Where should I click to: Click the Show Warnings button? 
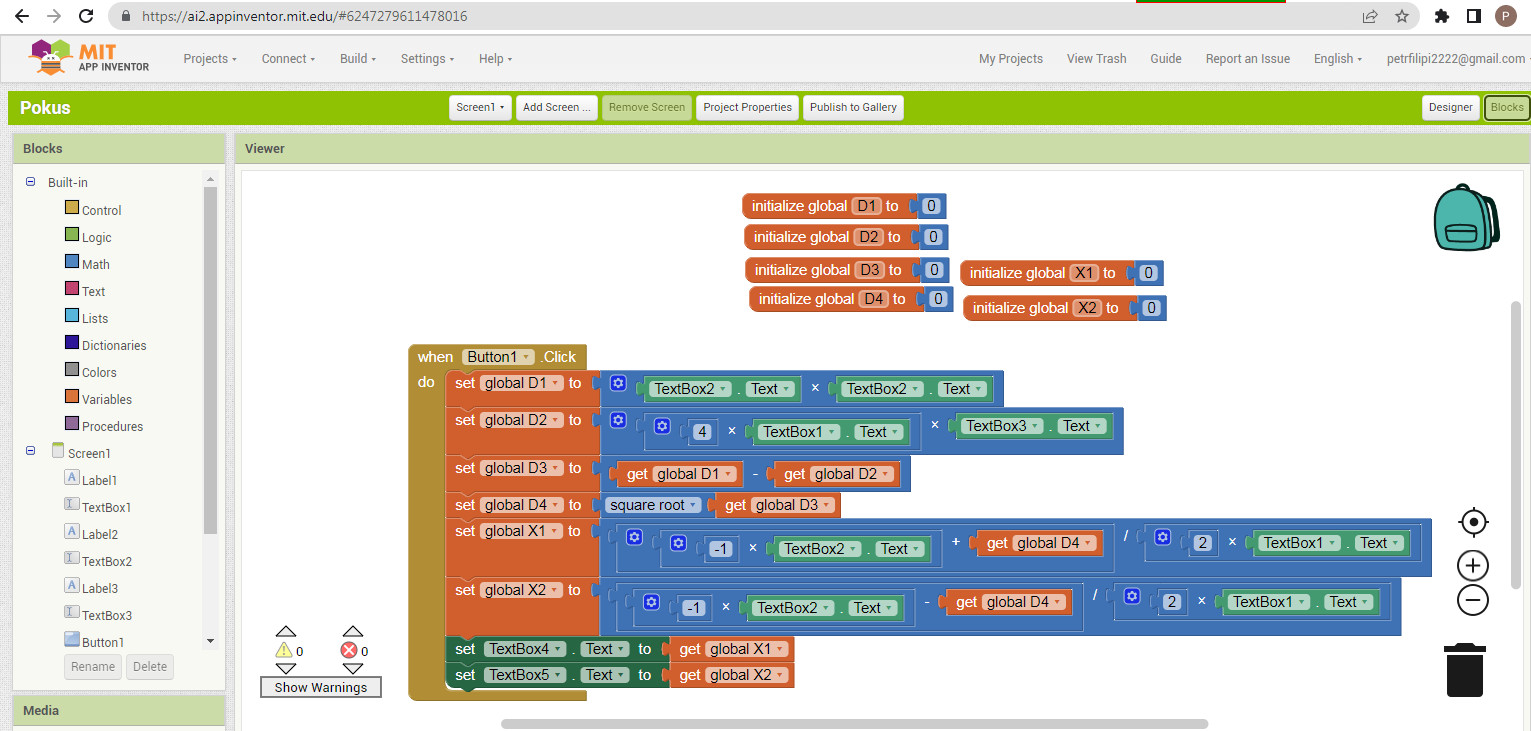point(320,687)
